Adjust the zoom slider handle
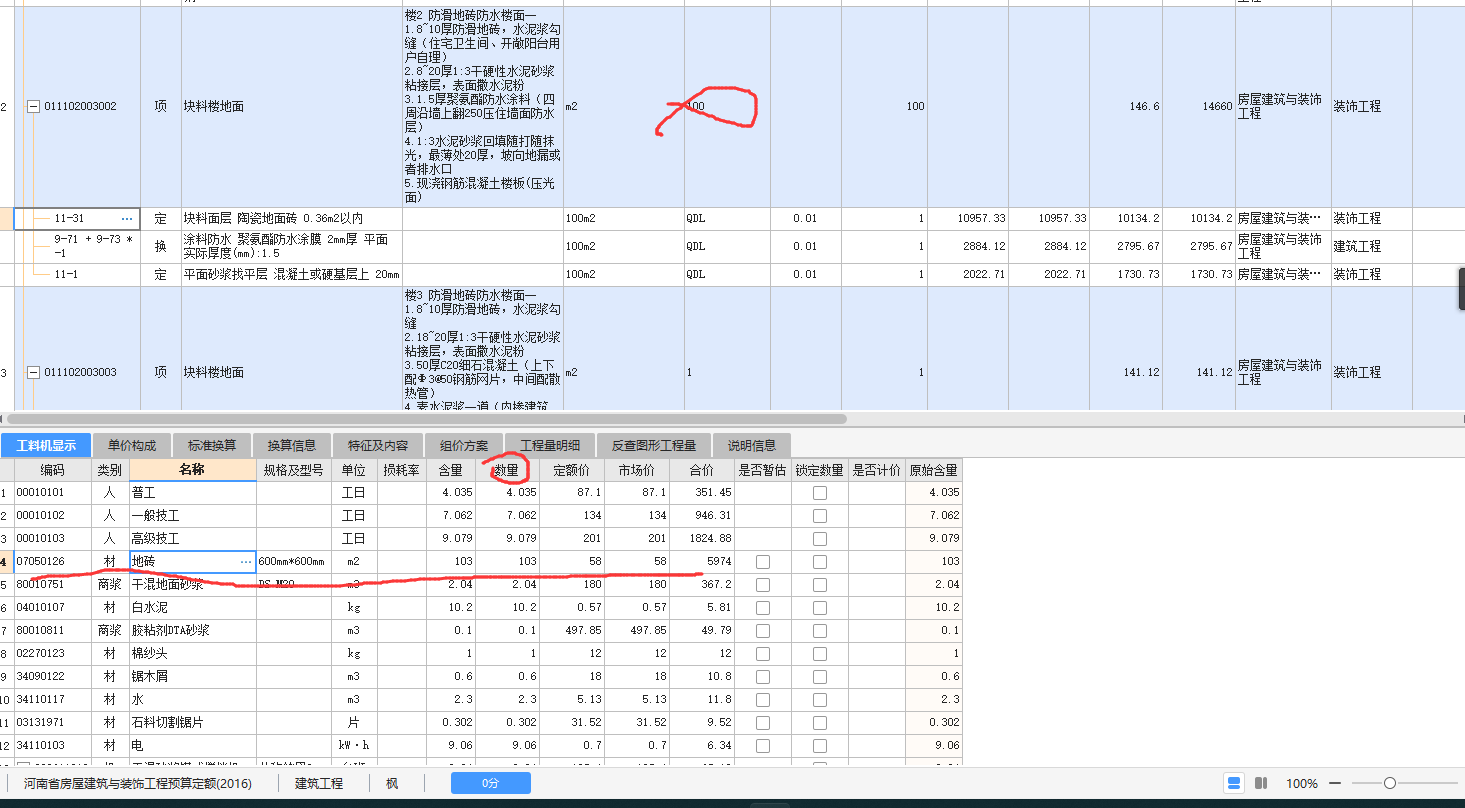This screenshot has height=808, width=1465. 1390,783
